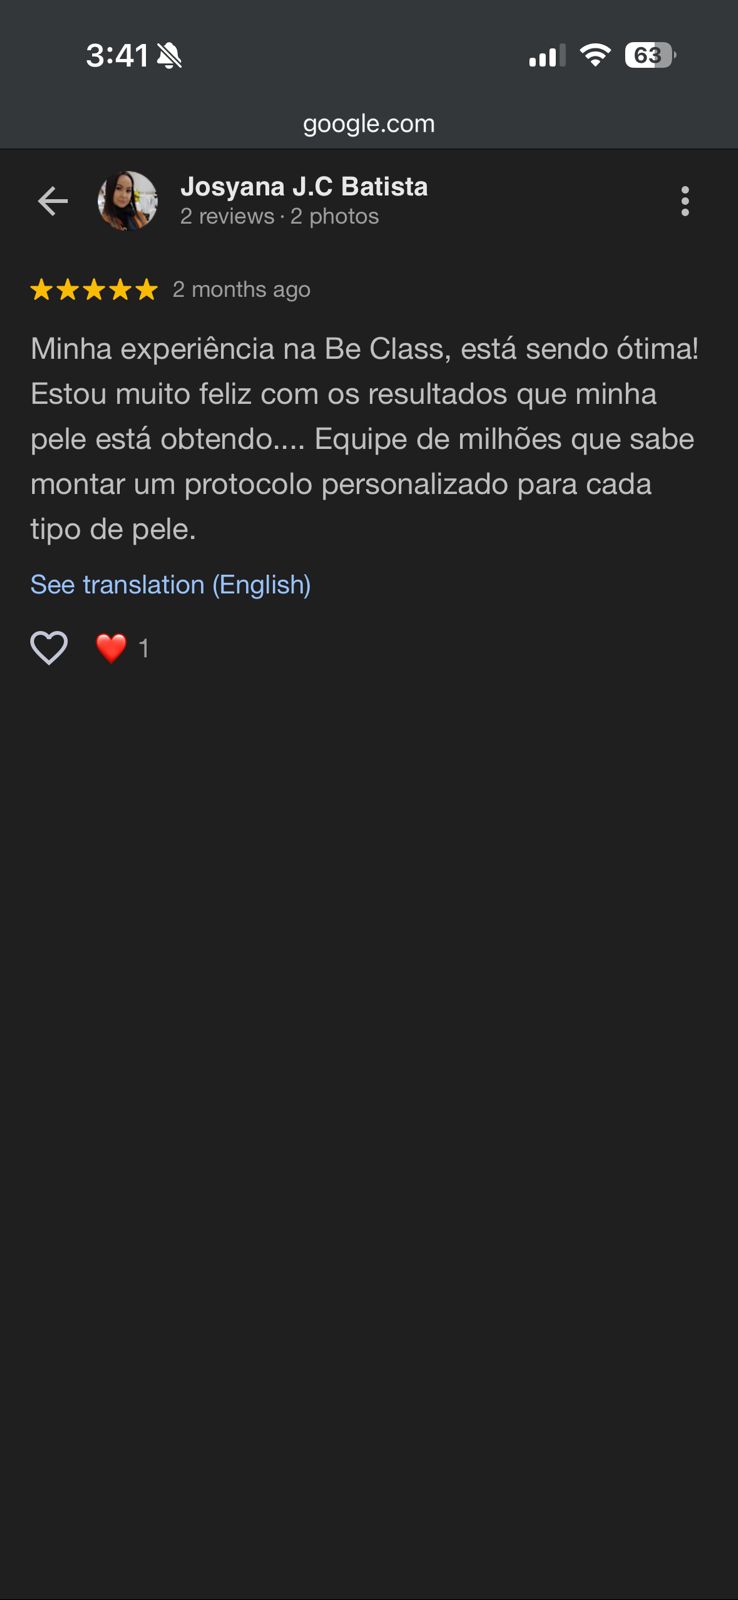Tap the review text about Be Class

364,438
